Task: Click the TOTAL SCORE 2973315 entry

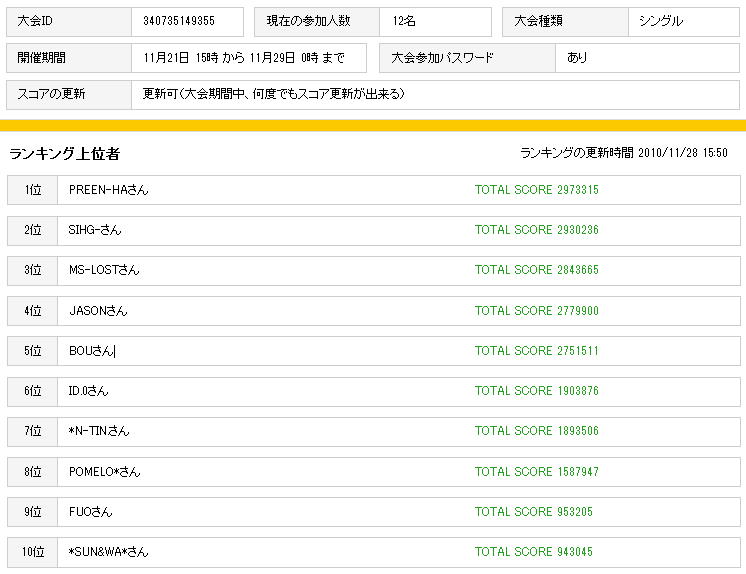Action: [x=536, y=190]
